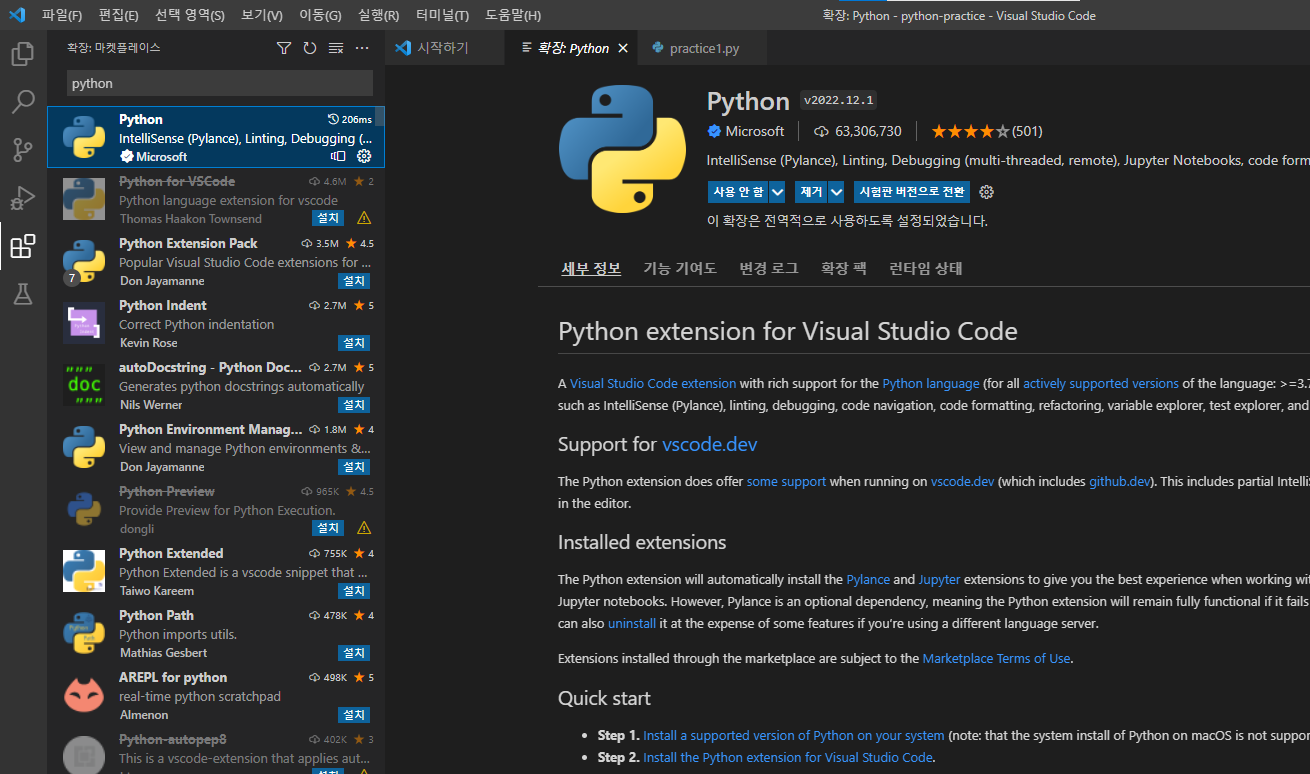Screen dimensions: 1310x774
Task: Open the 실행(R) menu
Action: (x=378, y=15)
